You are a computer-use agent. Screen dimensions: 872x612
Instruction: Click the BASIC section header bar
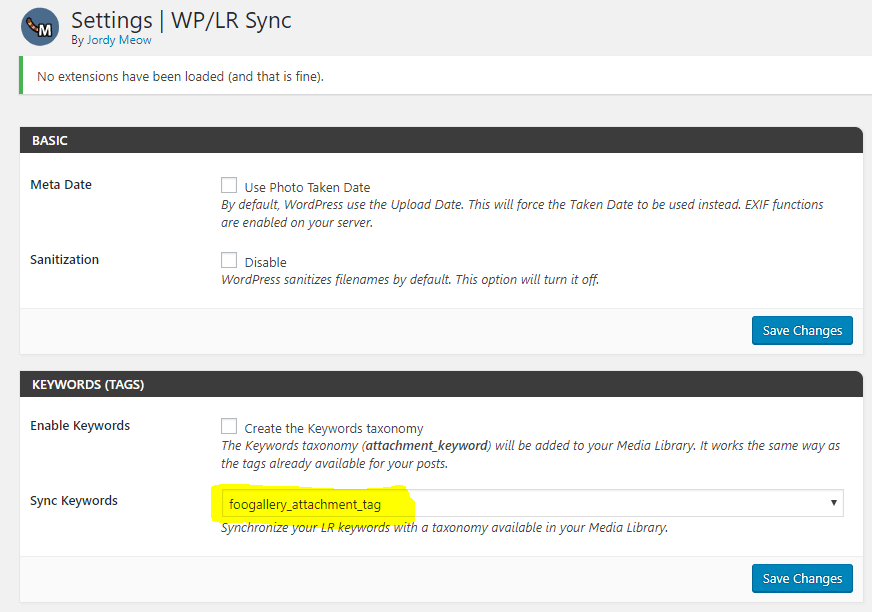pyautogui.click(x=441, y=140)
